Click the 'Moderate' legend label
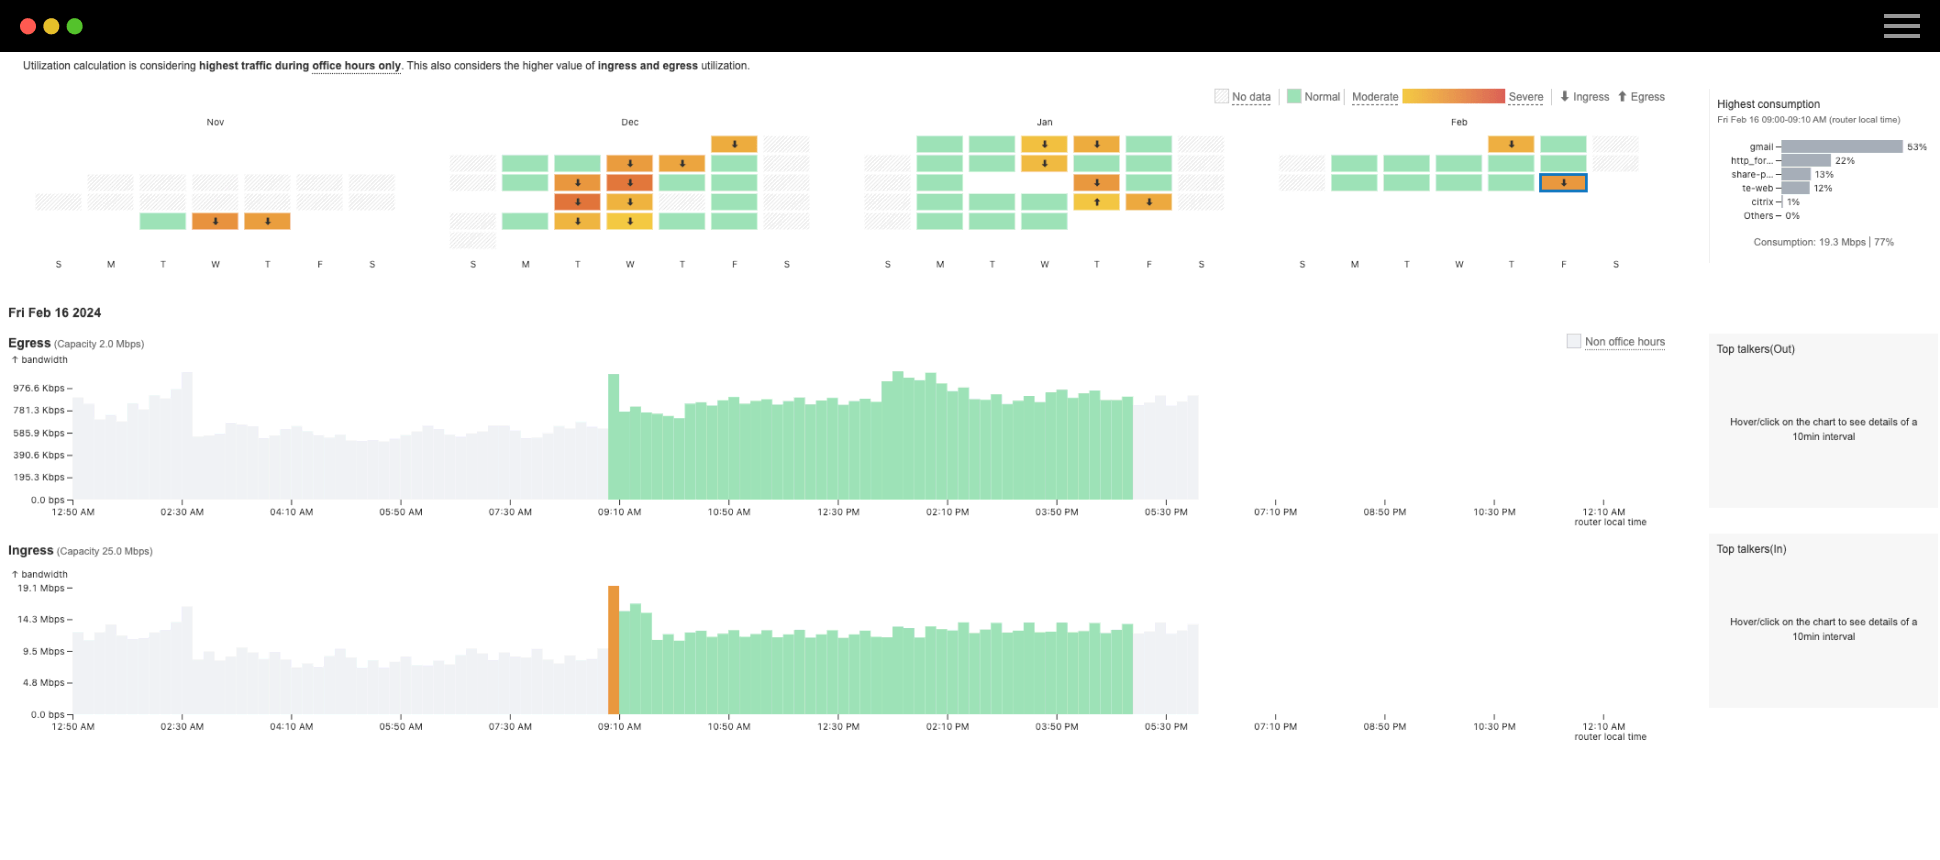1940x860 pixels. (x=1375, y=97)
